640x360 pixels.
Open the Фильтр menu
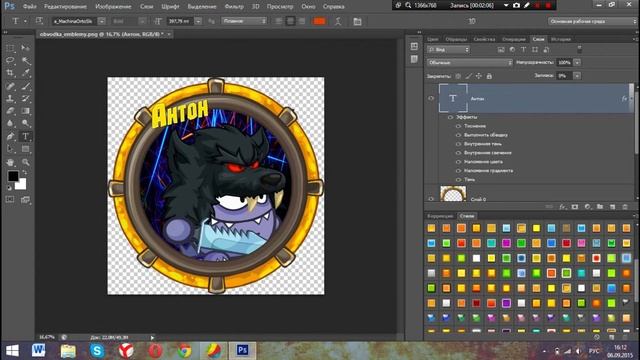234,7
